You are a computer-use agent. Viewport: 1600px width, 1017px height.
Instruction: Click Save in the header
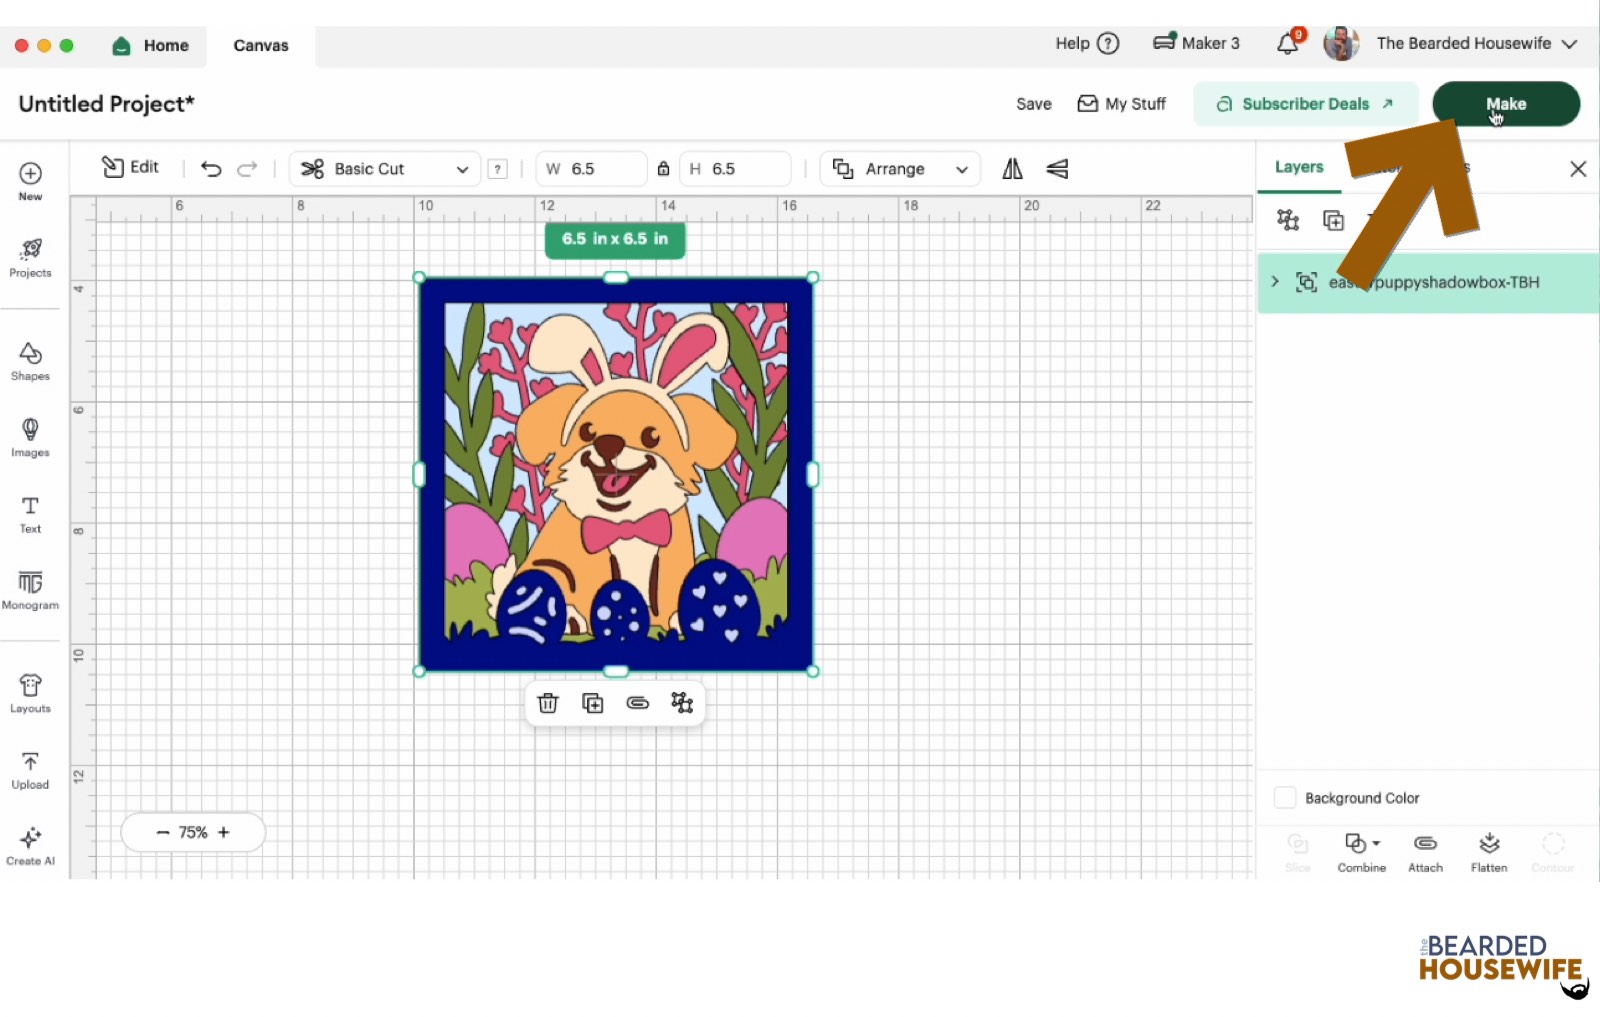(x=1033, y=104)
